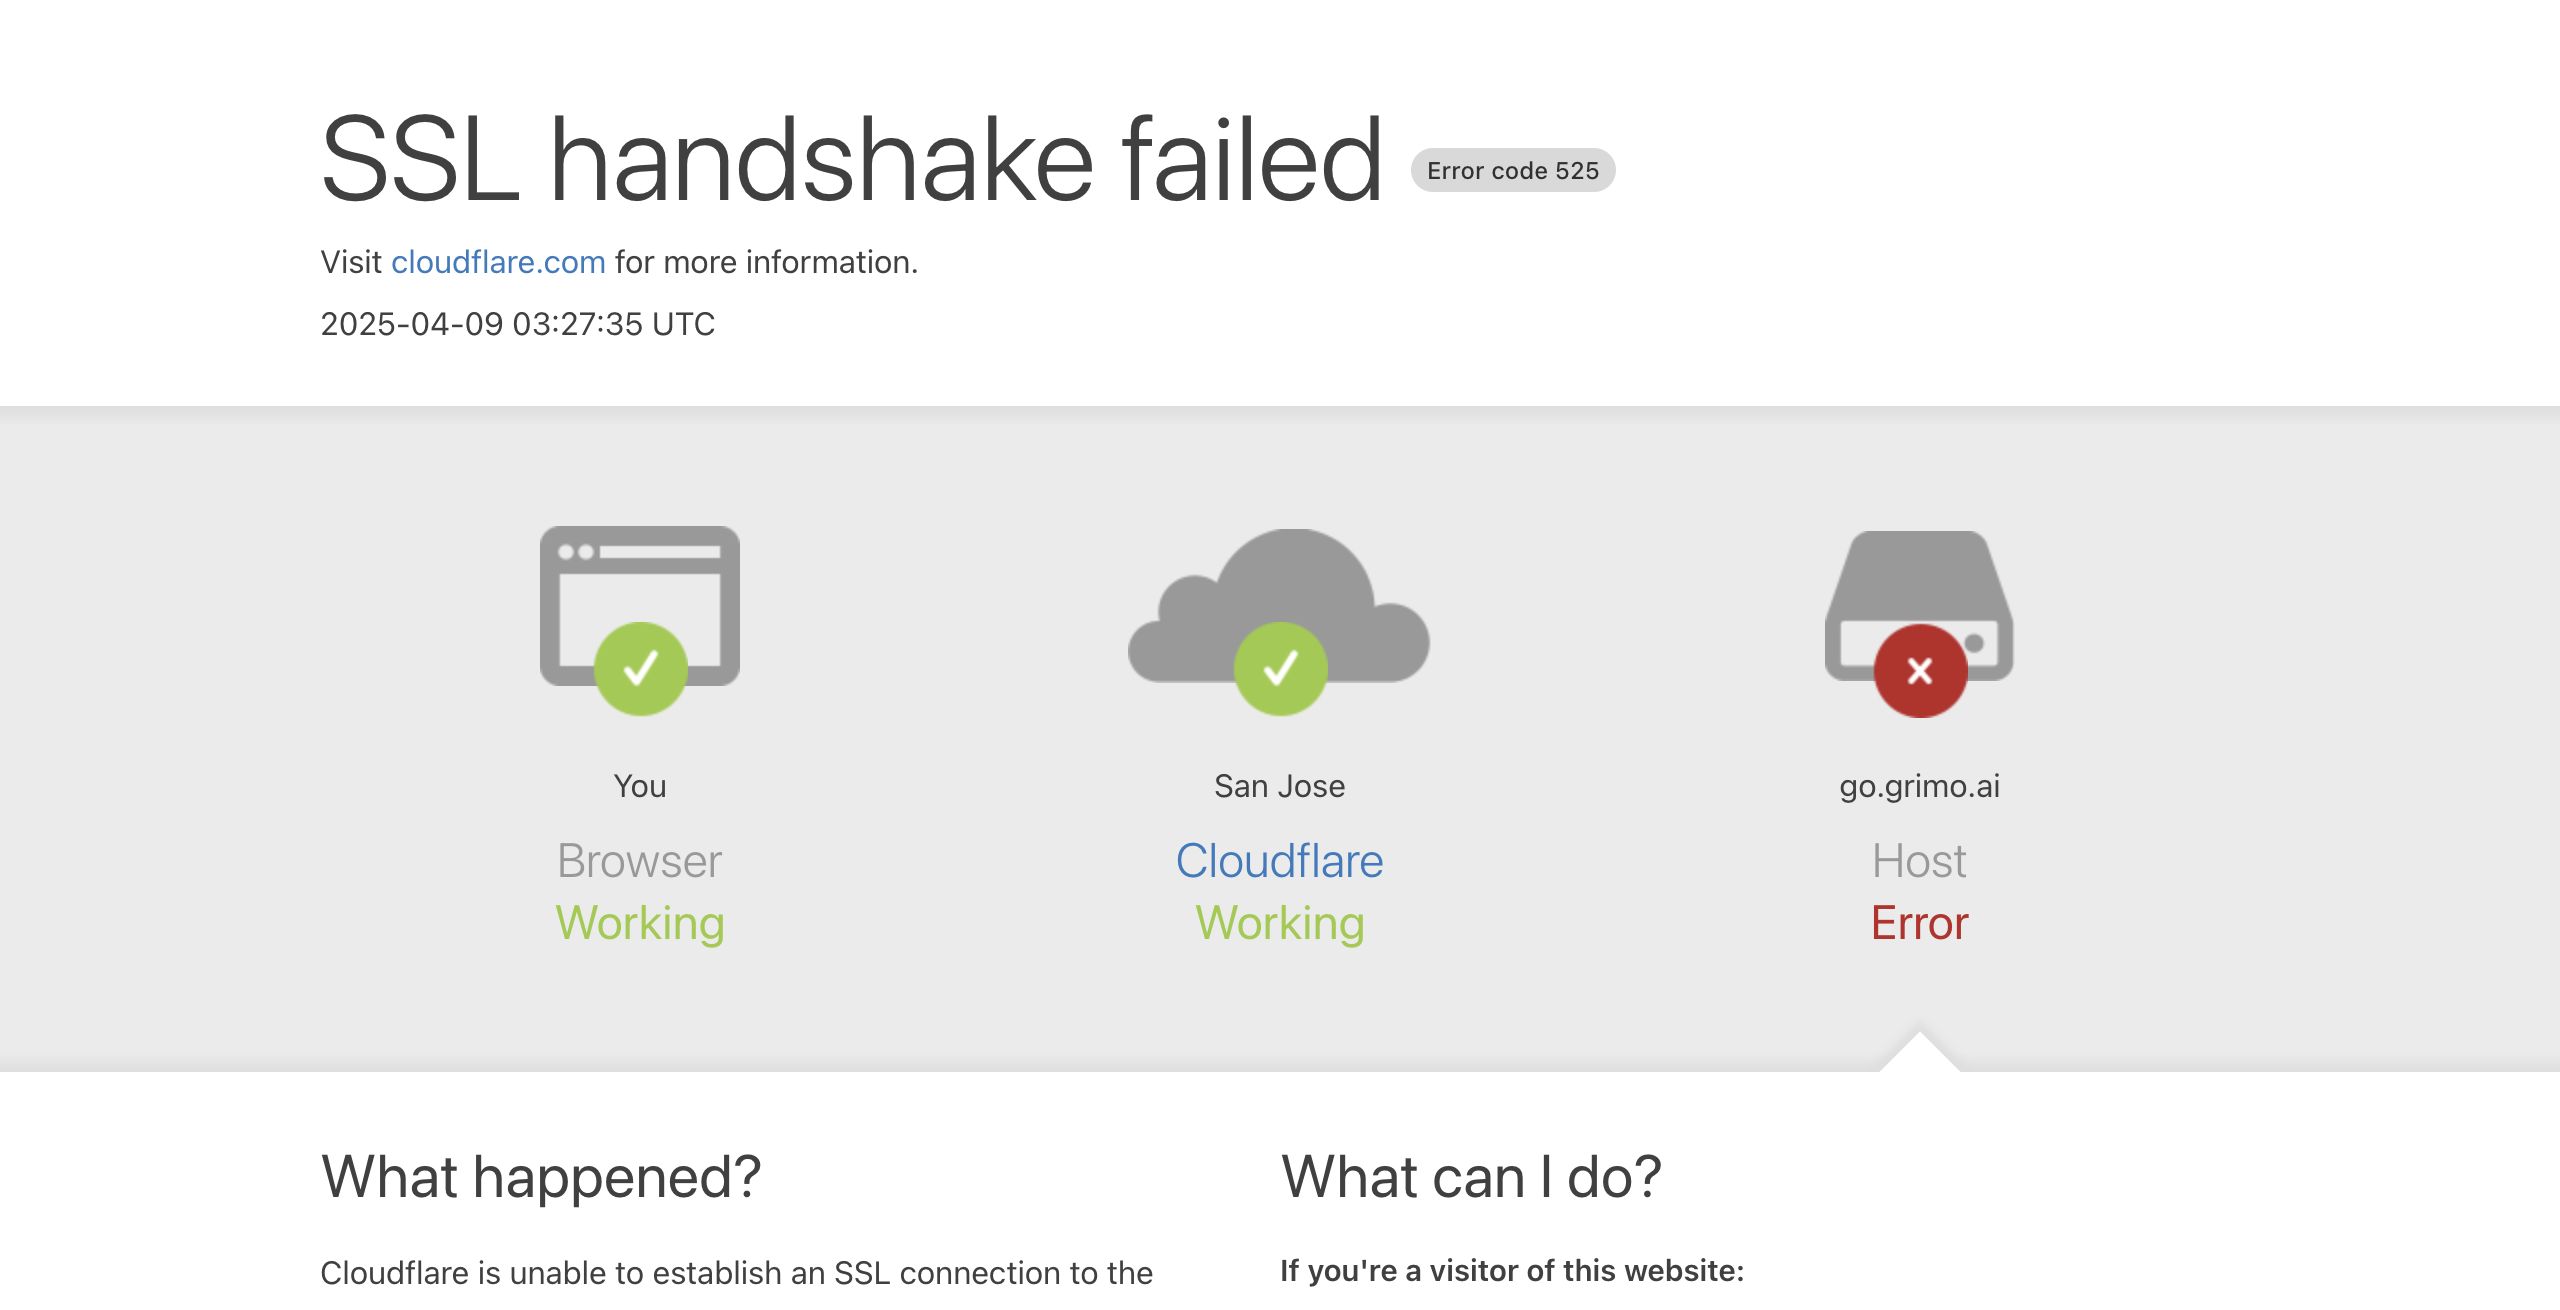Click the What happened? heading
This screenshot has height=1310, width=2560.
(x=541, y=1177)
